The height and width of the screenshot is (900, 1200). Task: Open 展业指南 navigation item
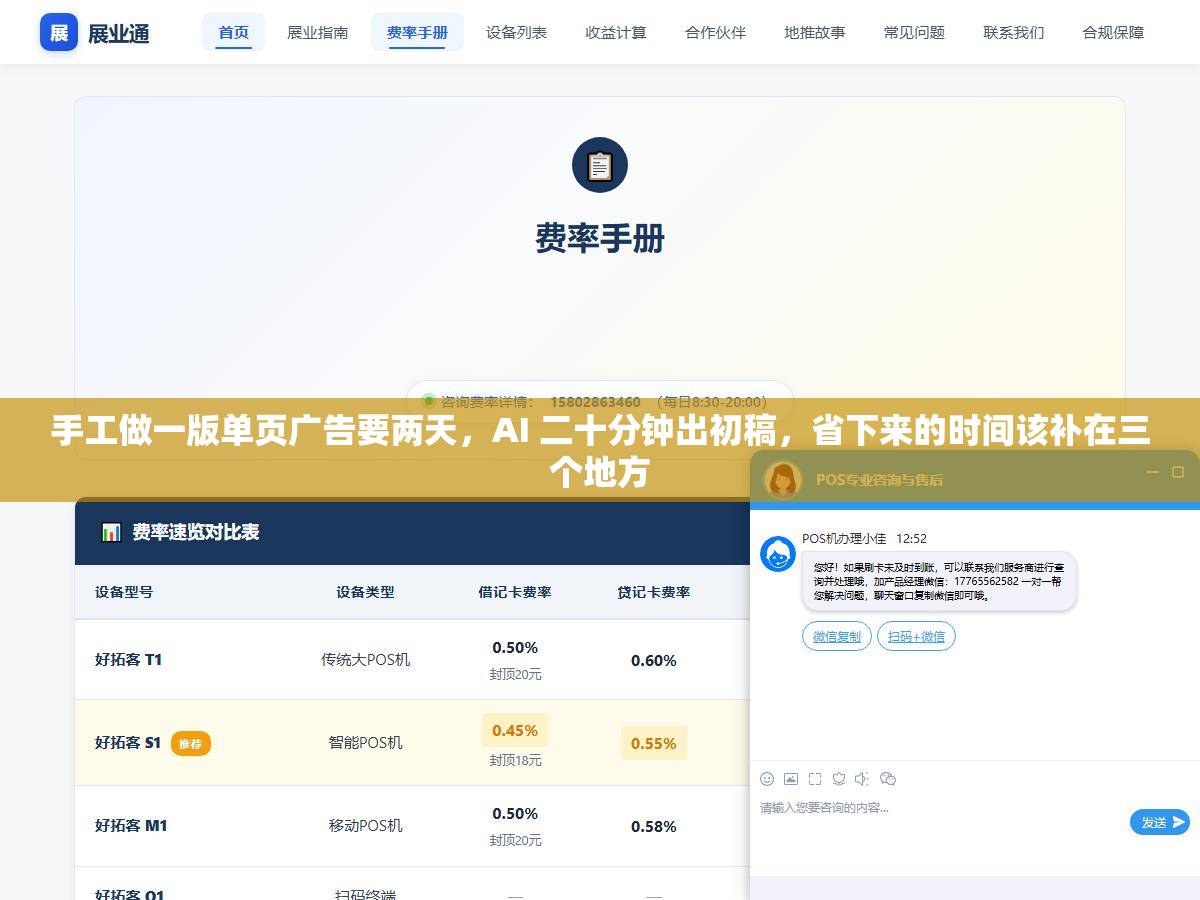point(318,32)
